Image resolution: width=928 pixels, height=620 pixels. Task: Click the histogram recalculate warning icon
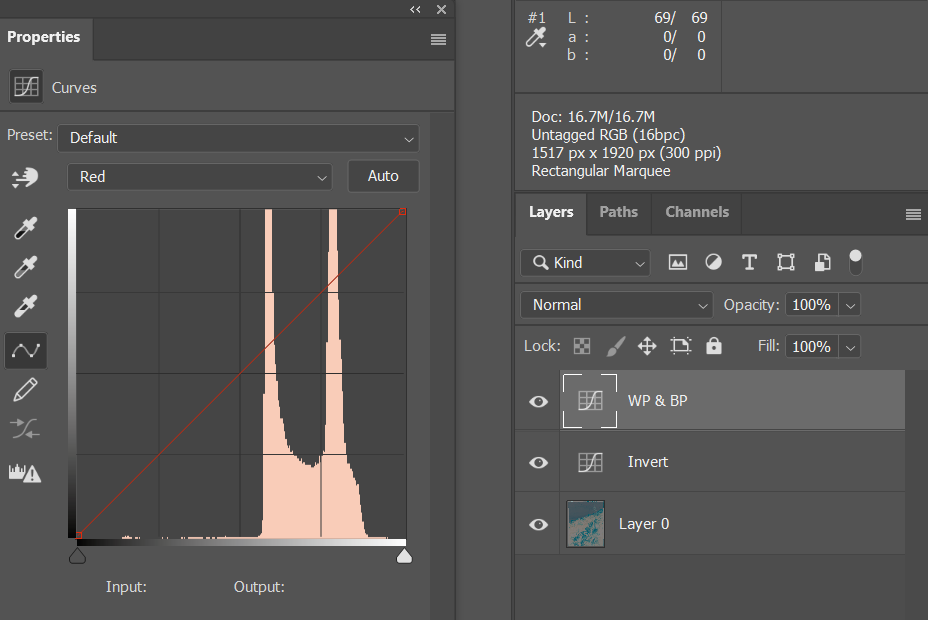click(25, 473)
